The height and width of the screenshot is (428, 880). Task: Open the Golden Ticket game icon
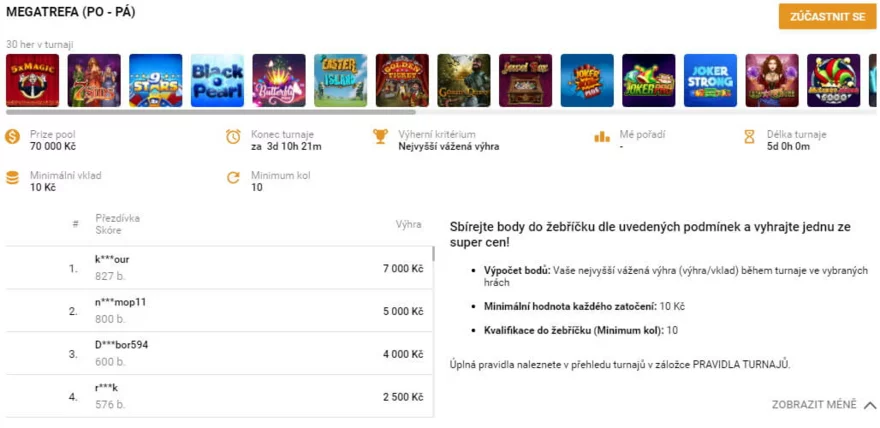[x=402, y=81]
